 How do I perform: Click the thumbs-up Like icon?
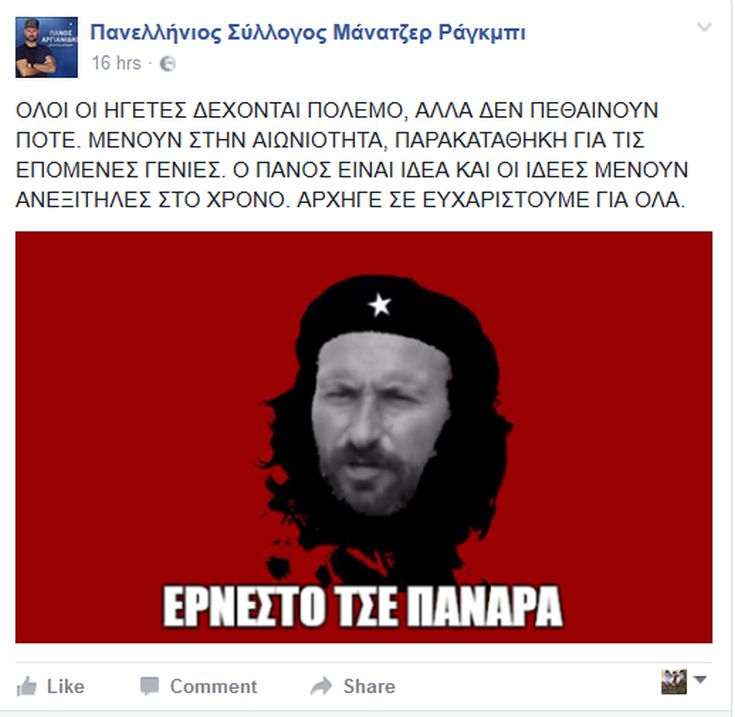[26, 687]
